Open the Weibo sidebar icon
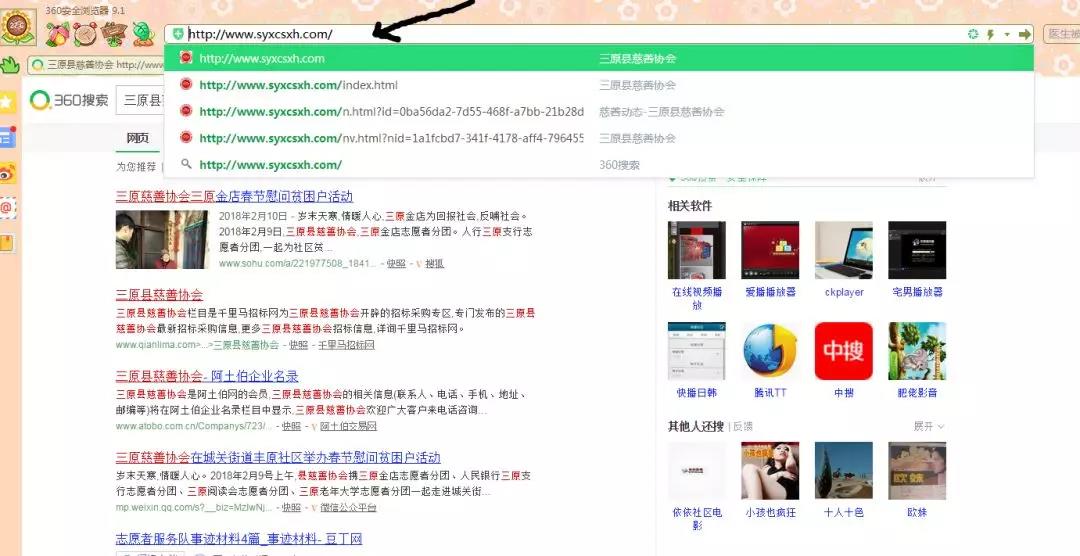This screenshot has width=1080, height=556. 8,172
